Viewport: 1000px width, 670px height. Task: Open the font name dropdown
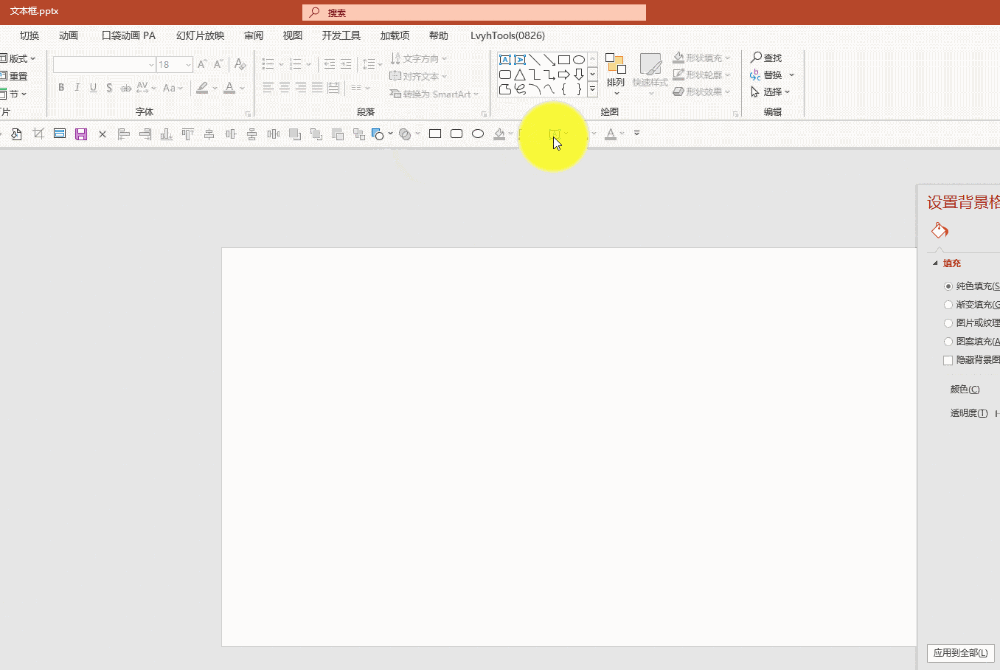[x=151, y=64]
